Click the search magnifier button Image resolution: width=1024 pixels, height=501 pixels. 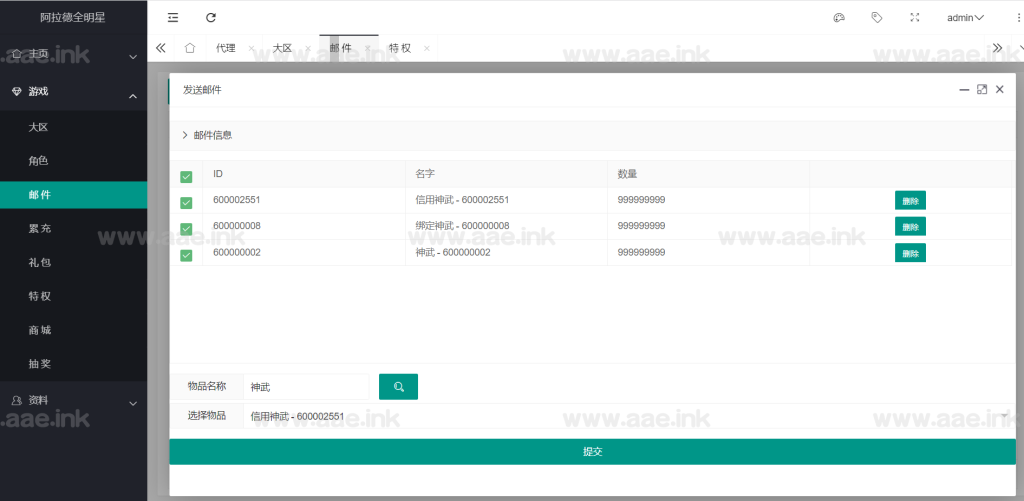pyautogui.click(x=398, y=387)
